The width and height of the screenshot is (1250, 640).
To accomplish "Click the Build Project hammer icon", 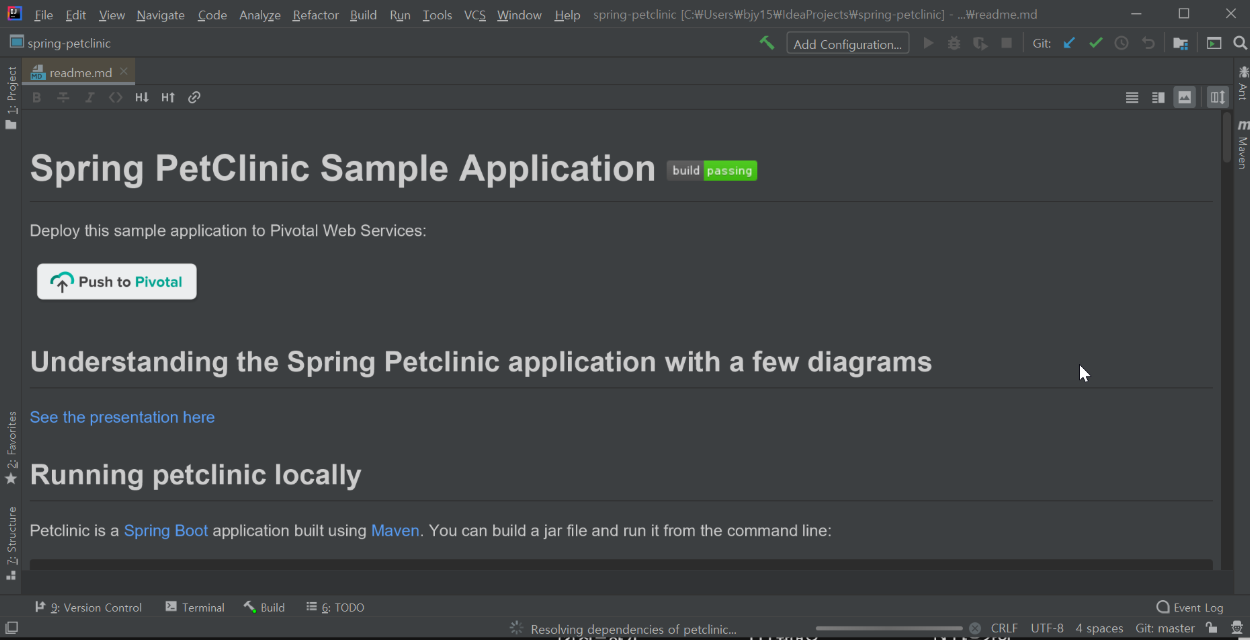I will click(x=767, y=43).
